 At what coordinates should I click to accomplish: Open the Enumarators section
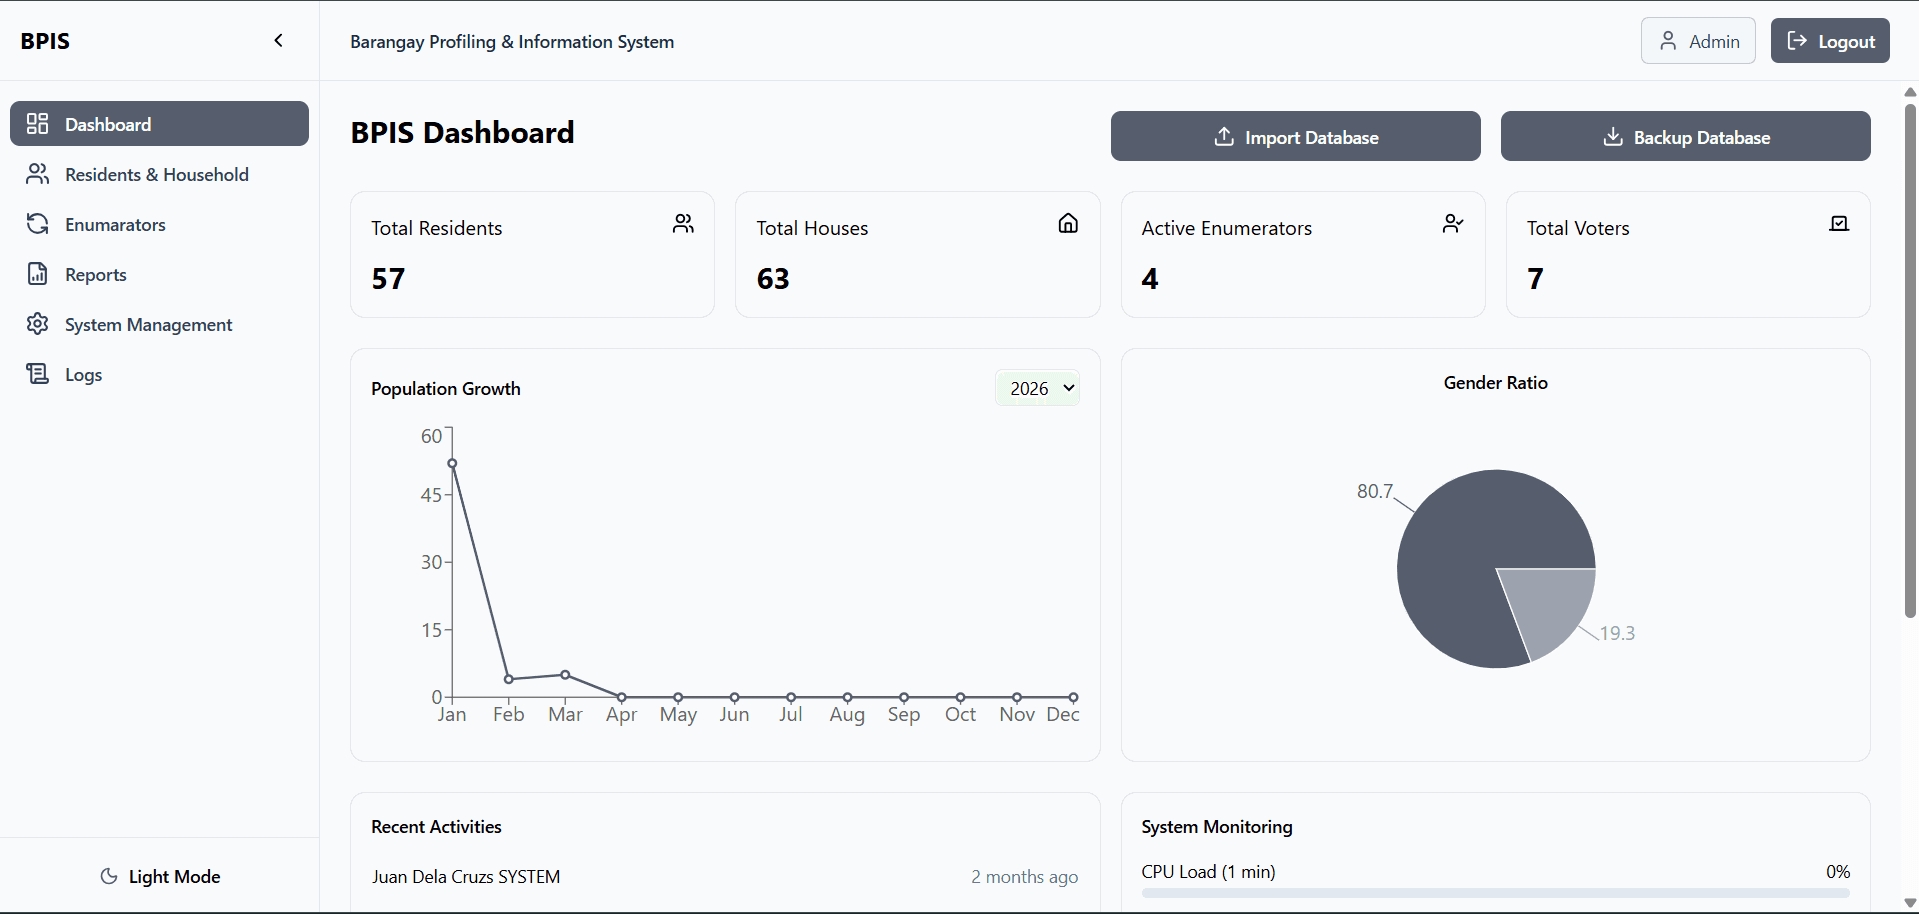(159, 224)
